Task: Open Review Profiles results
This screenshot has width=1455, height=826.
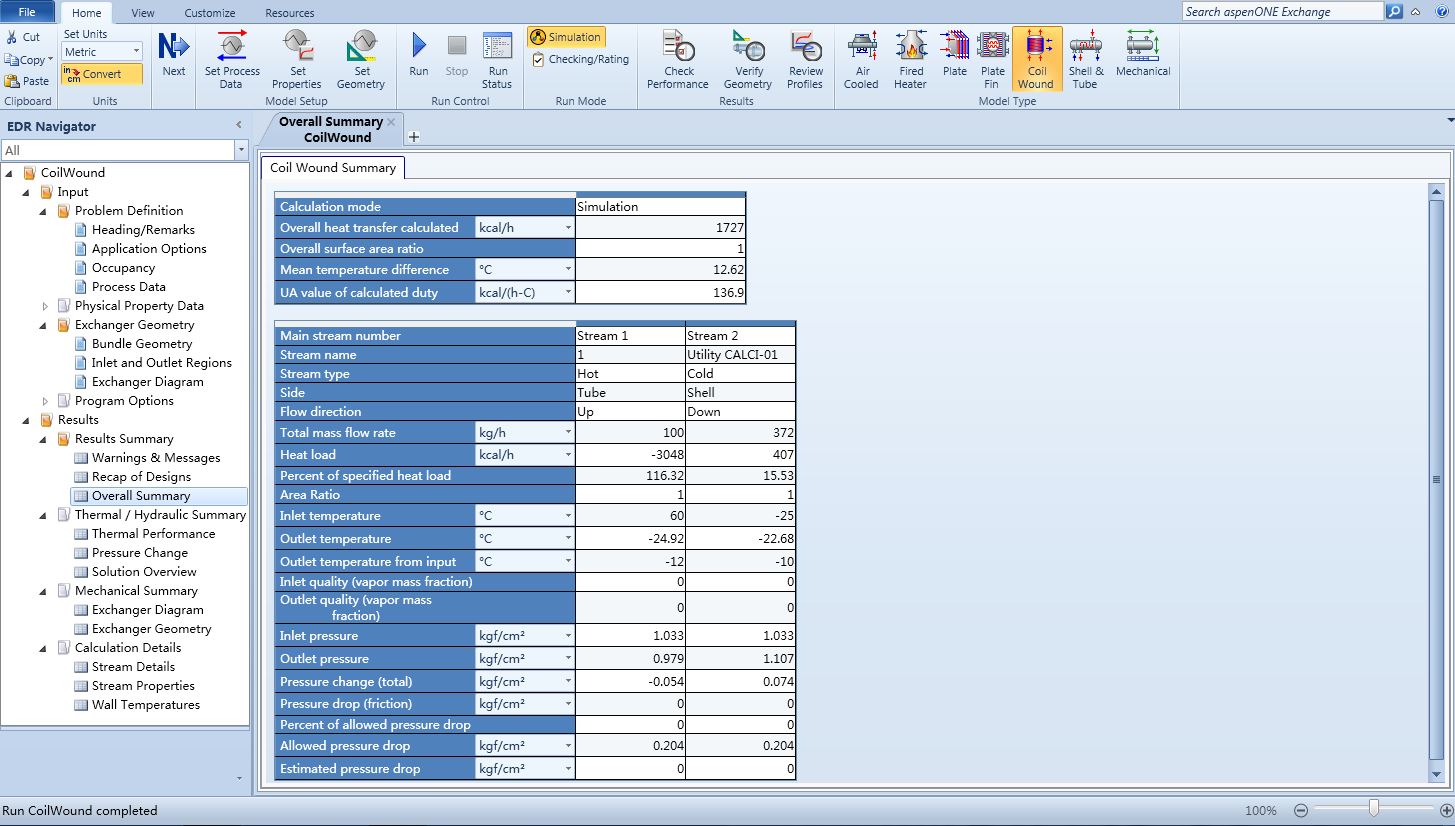Action: pyautogui.click(x=805, y=60)
